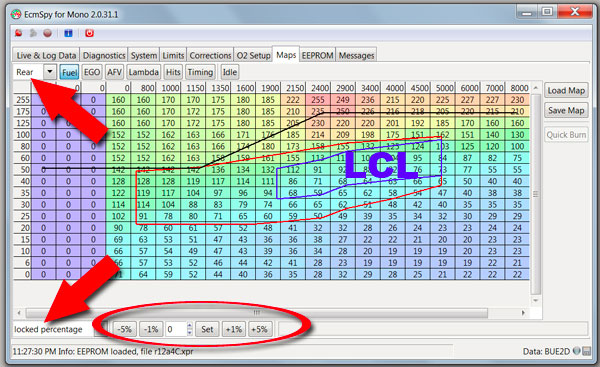Click the horizontal scrollbar below the map
600x367 pixels.
click(x=257, y=313)
